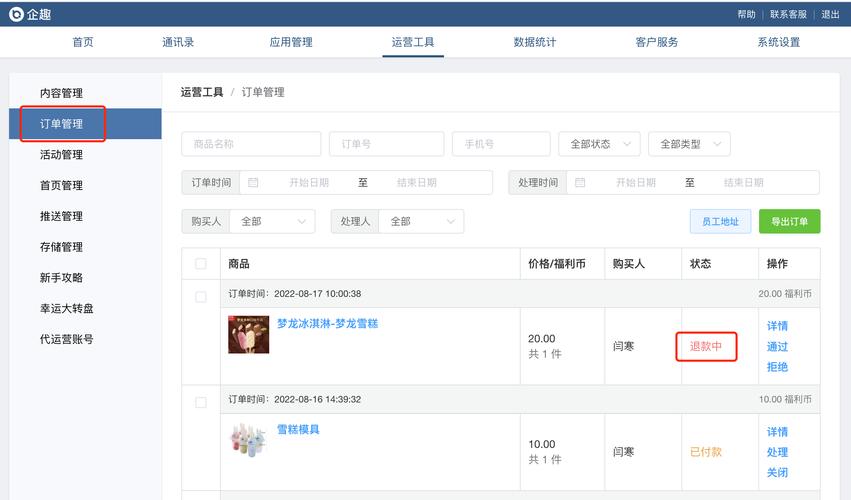Click the 商品名称 search field
The width and height of the screenshot is (851, 500).
tap(251, 144)
